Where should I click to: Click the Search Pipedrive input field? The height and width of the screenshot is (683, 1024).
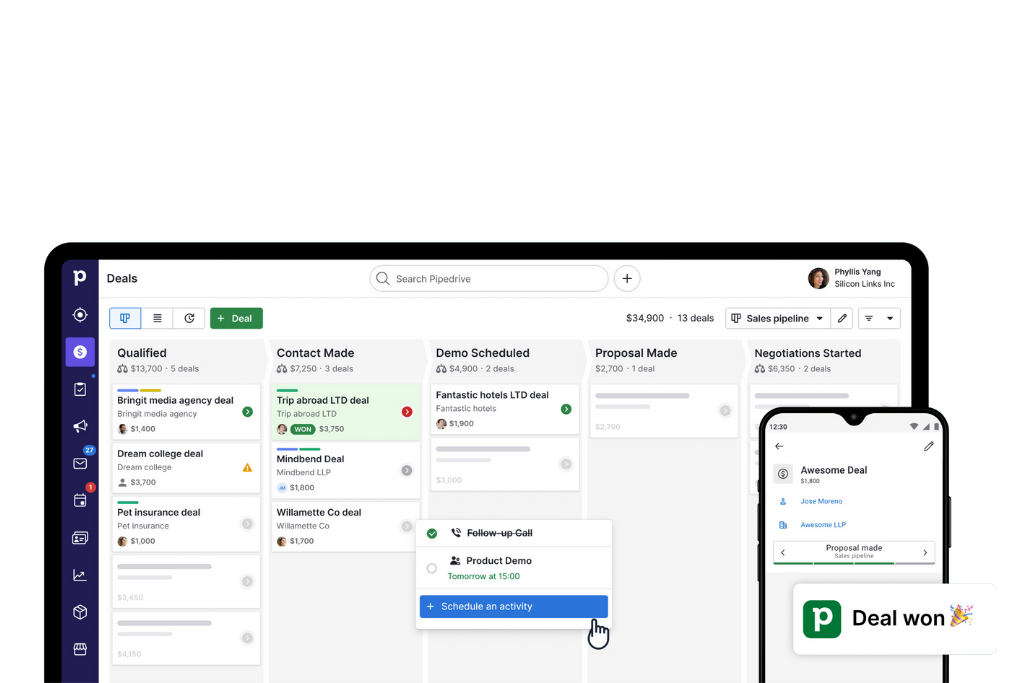point(488,278)
